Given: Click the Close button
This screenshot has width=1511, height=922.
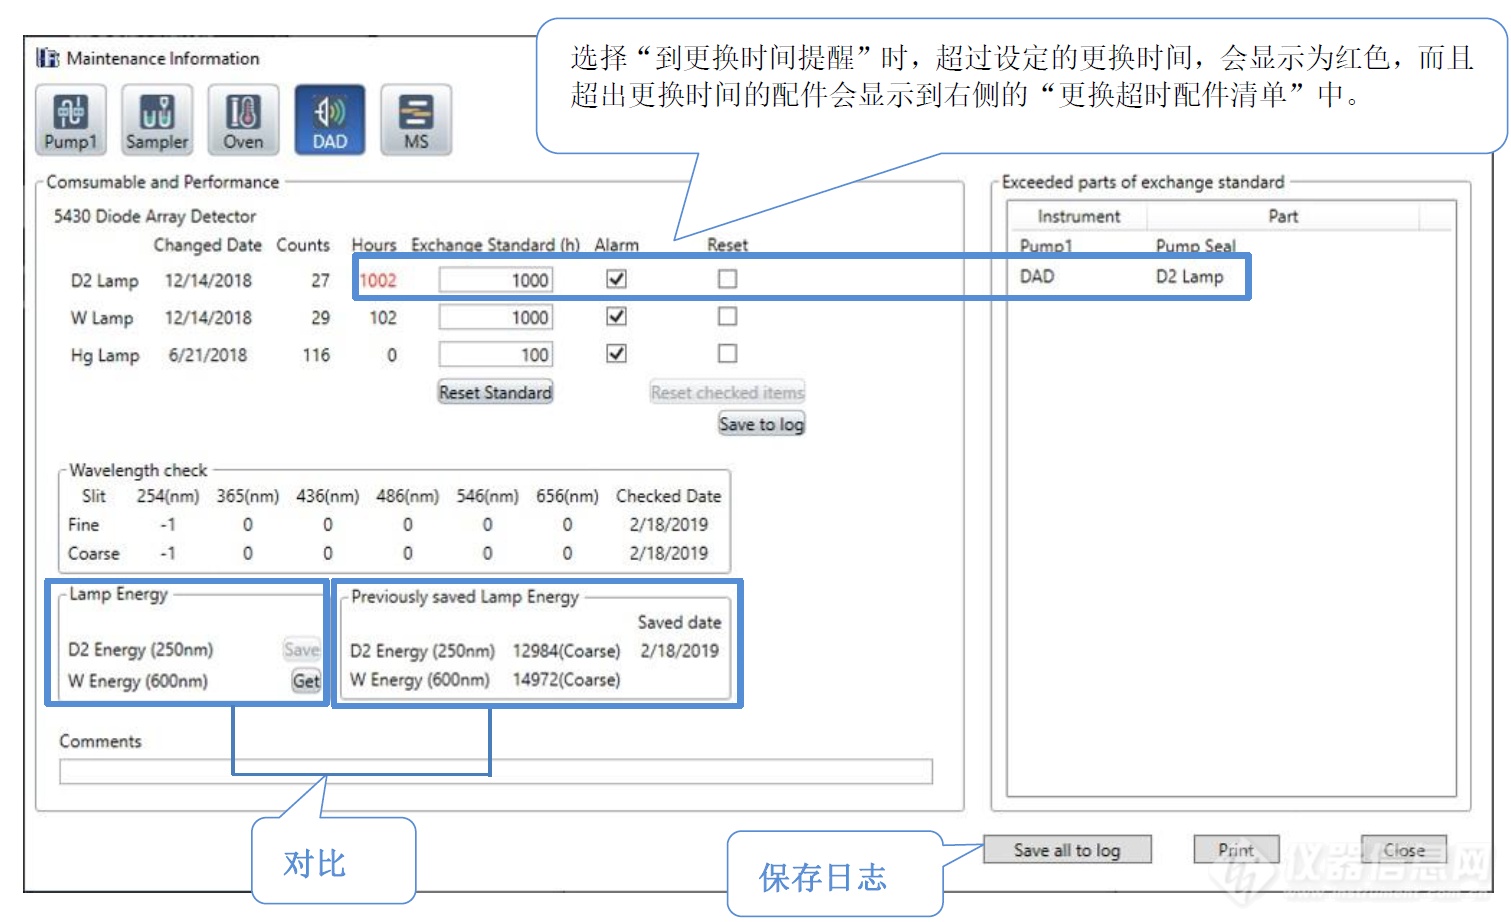Looking at the screenshot, I should (1404, 850).
